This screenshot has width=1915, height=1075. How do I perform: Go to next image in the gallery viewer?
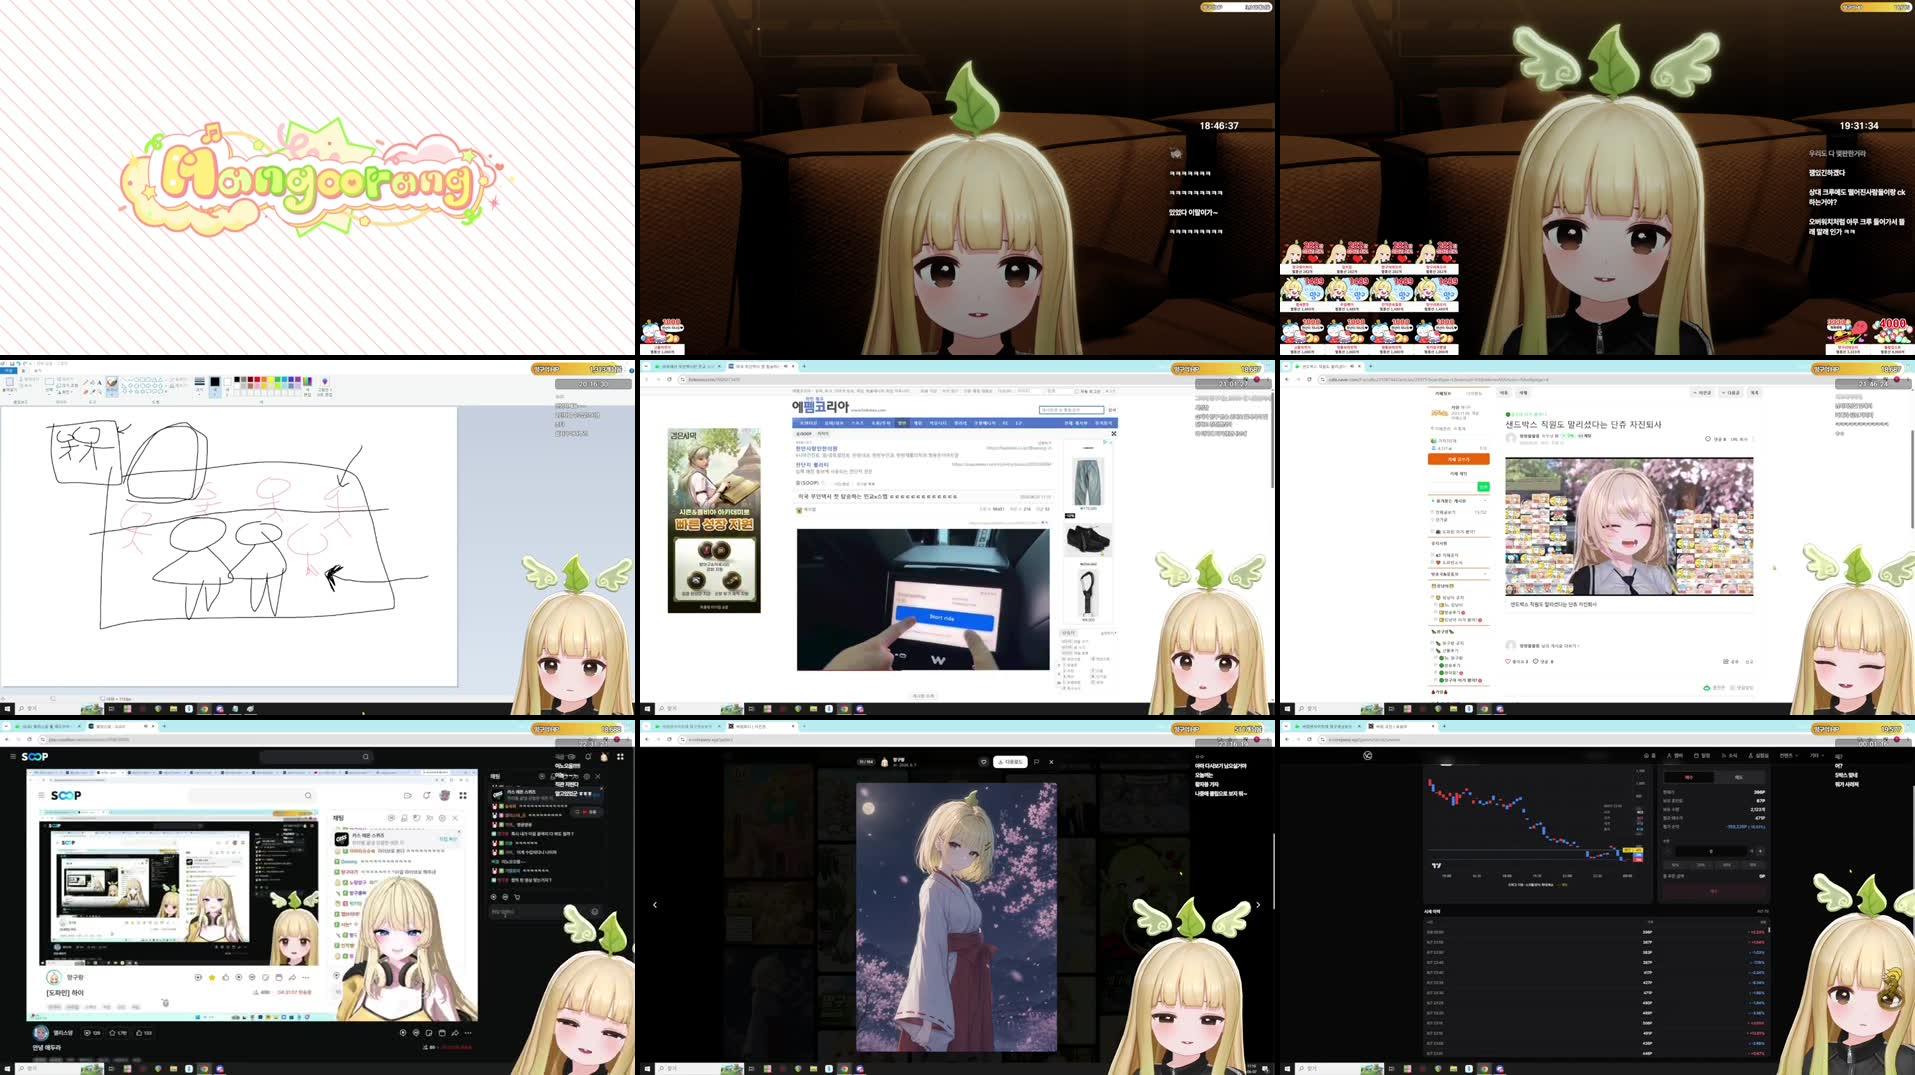coord(1258,904)
